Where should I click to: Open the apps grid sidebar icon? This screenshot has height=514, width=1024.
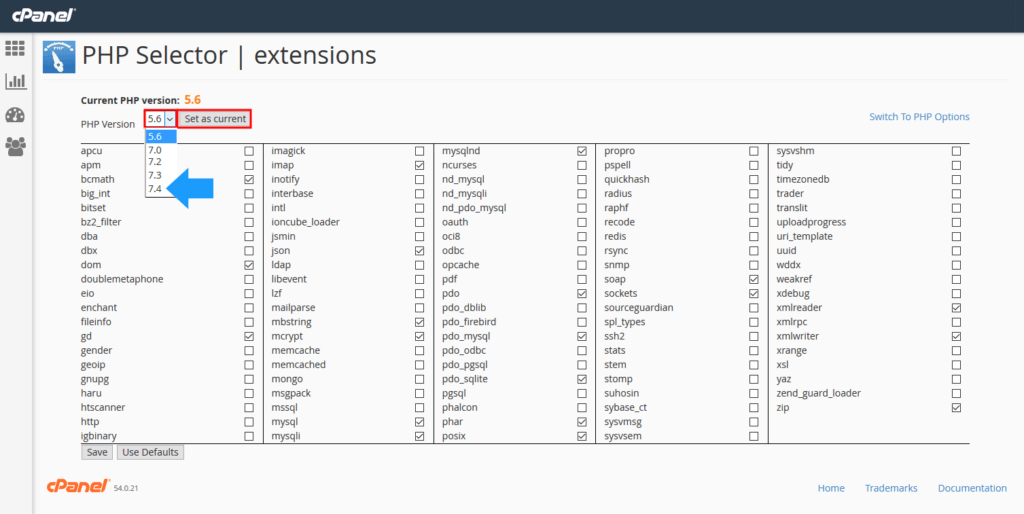(x=15, y=48)
